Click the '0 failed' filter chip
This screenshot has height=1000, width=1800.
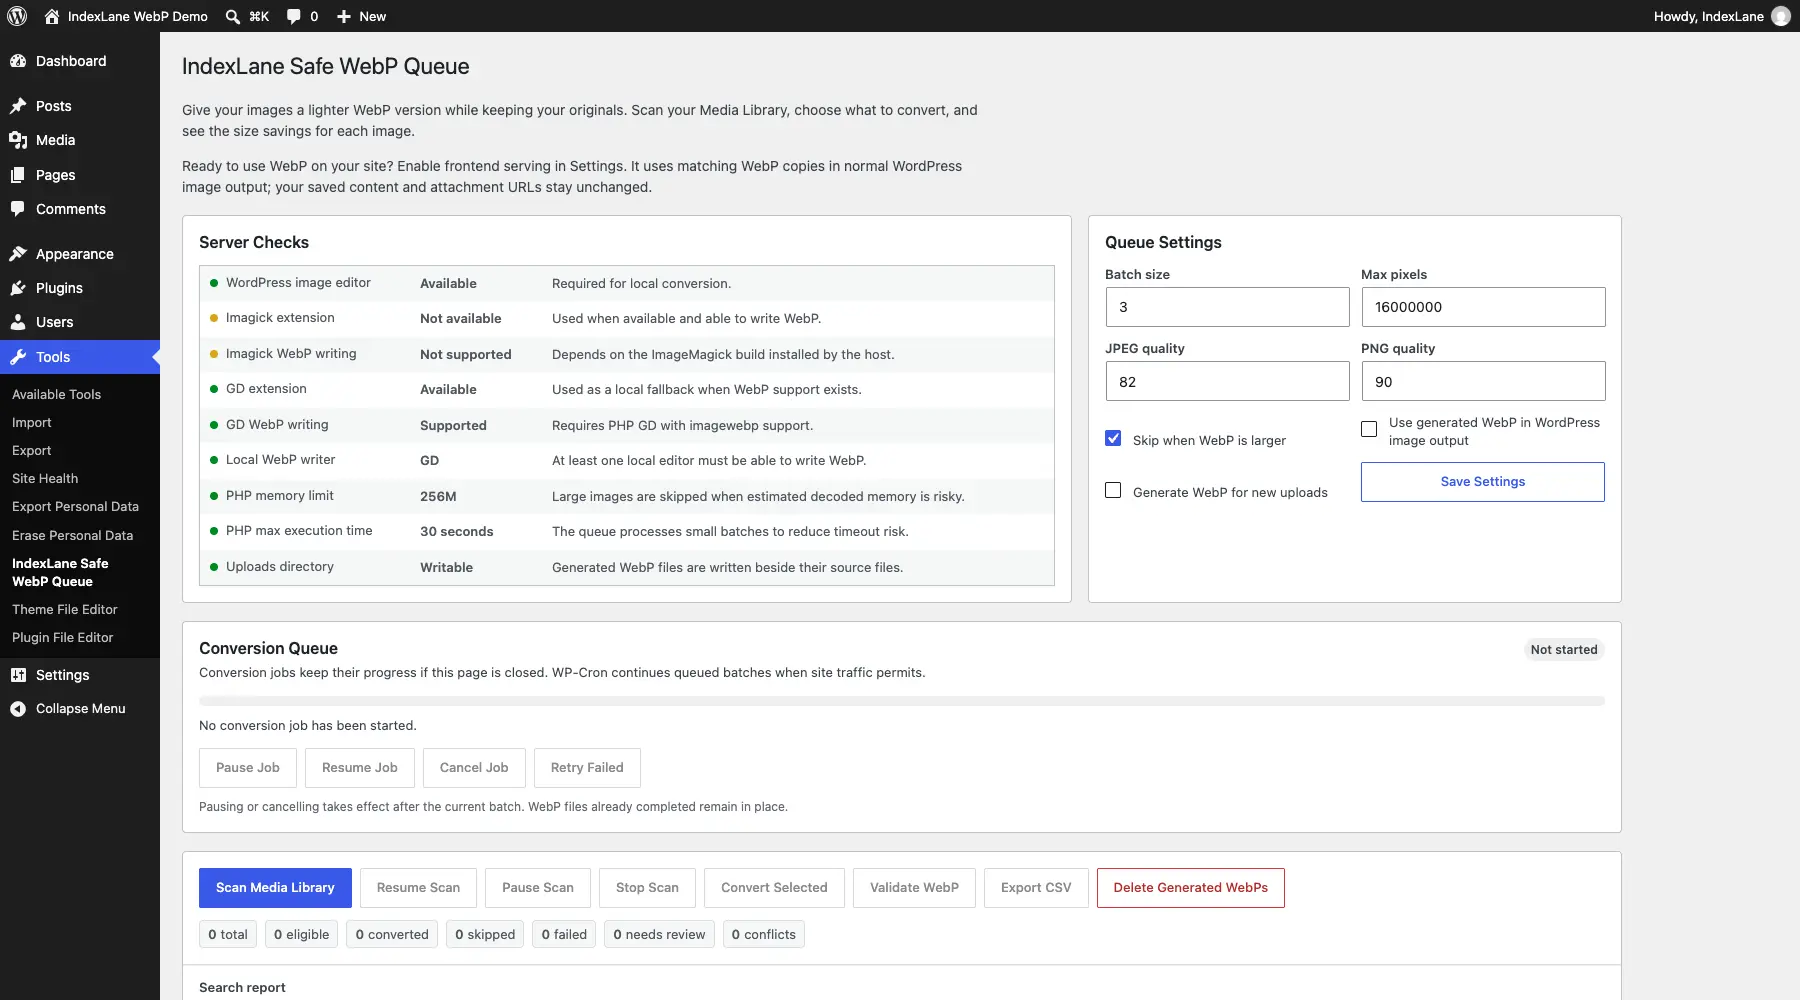pyautogui.click(x=564, y=934)
